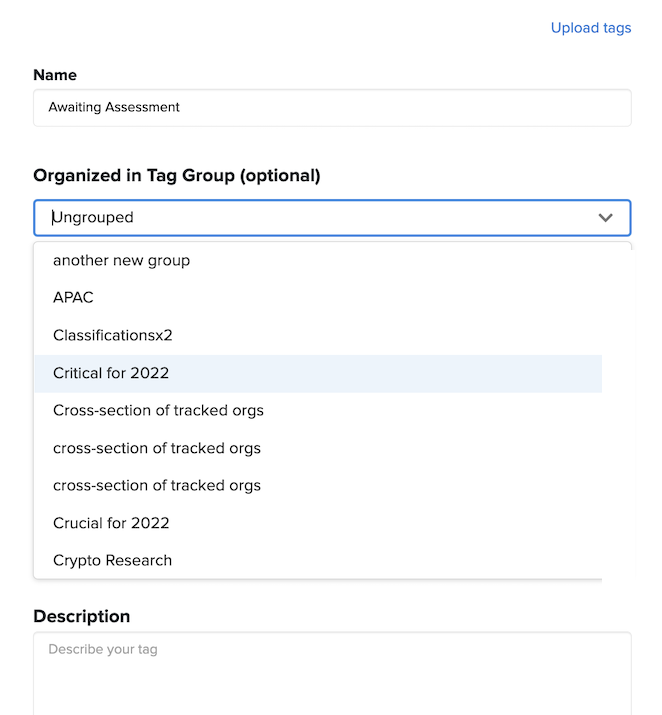The image size is (662, 715).
Task: Choose 'cross-section' option directly above Crucial for 2022
Action: tap(157, 486)
